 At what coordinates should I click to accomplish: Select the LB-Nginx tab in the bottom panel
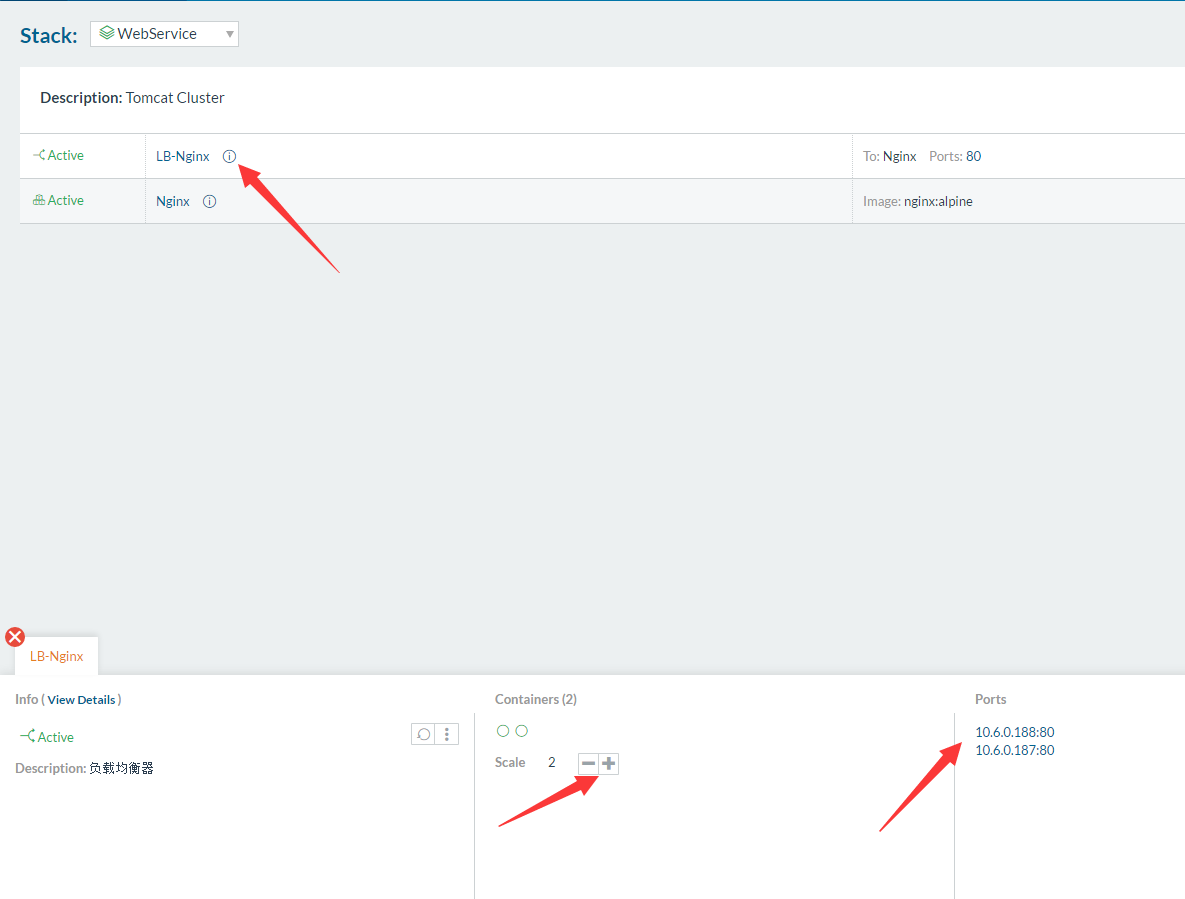tap(57, 656)
